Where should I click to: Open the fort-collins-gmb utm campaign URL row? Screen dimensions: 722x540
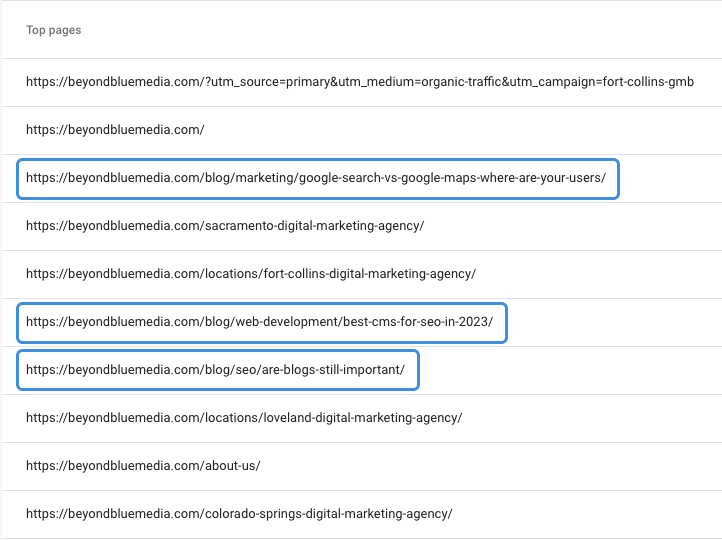pos(360,82)
